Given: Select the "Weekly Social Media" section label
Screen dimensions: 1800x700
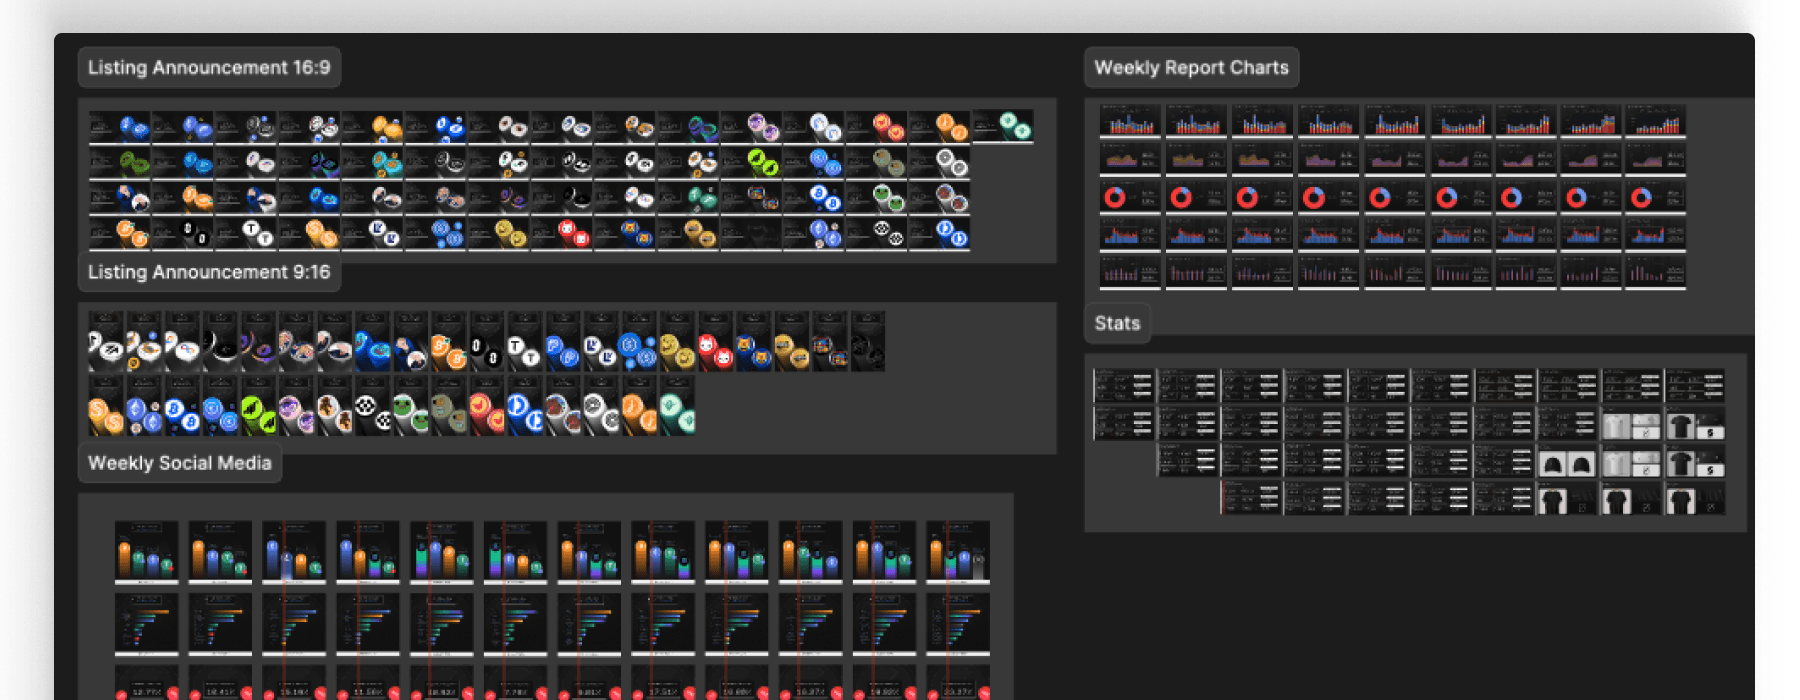Looking at the screenshot, I should tap(180, 463).
